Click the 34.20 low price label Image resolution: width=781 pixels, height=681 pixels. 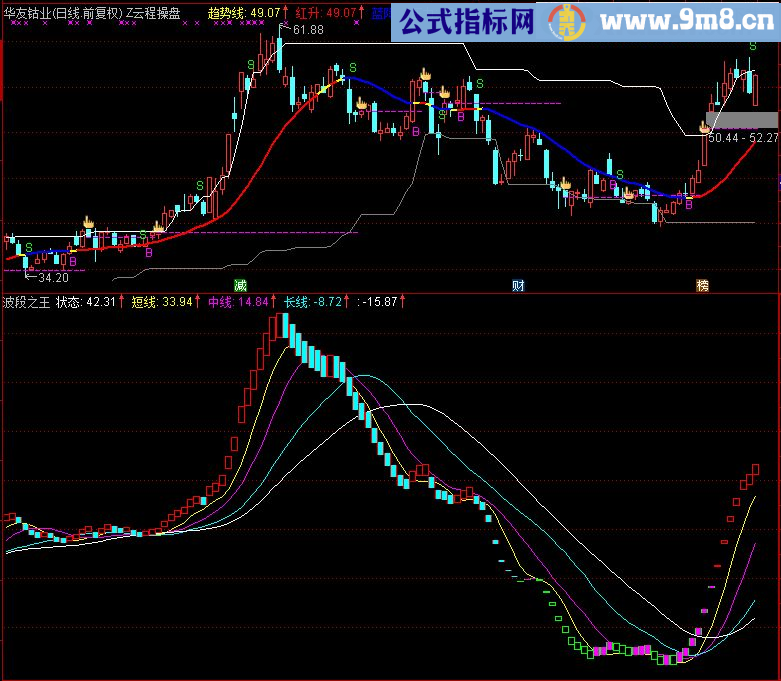(x=53, y=277)
